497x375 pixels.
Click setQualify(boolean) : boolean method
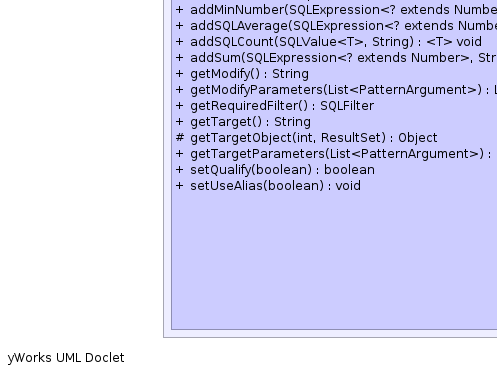click(275, 170)
